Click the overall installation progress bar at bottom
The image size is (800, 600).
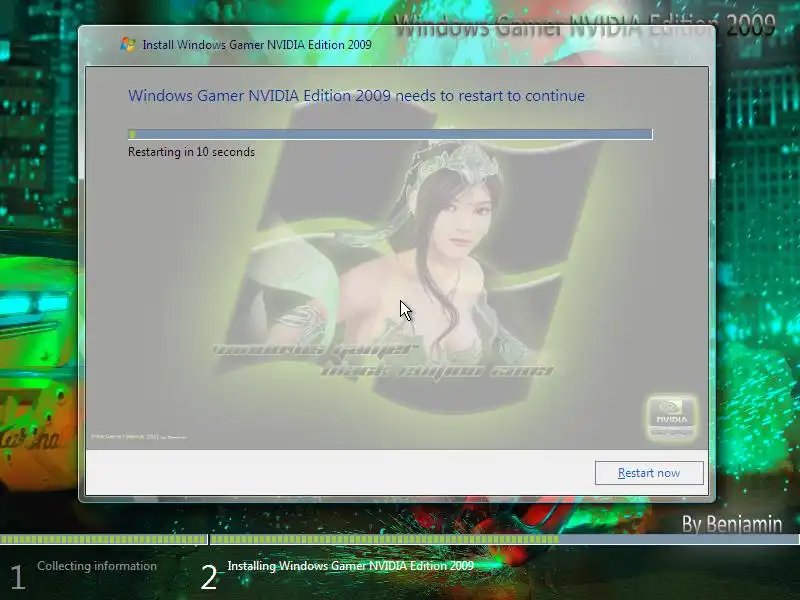pyautogui.click(x=400, y=539)
